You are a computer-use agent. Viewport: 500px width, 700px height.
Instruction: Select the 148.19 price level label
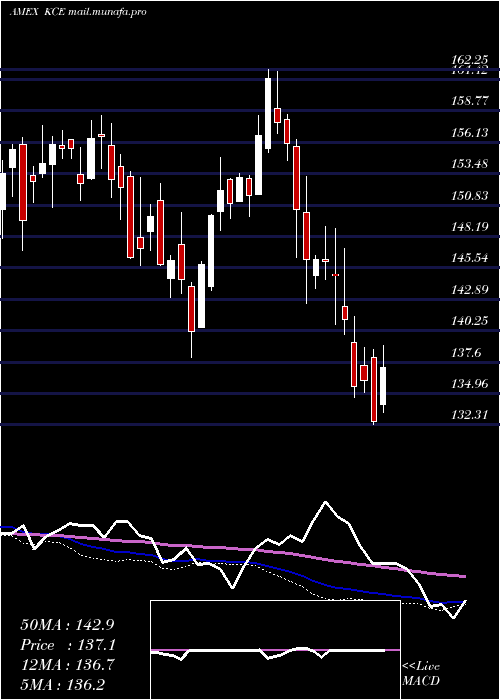tap(470, 227)
